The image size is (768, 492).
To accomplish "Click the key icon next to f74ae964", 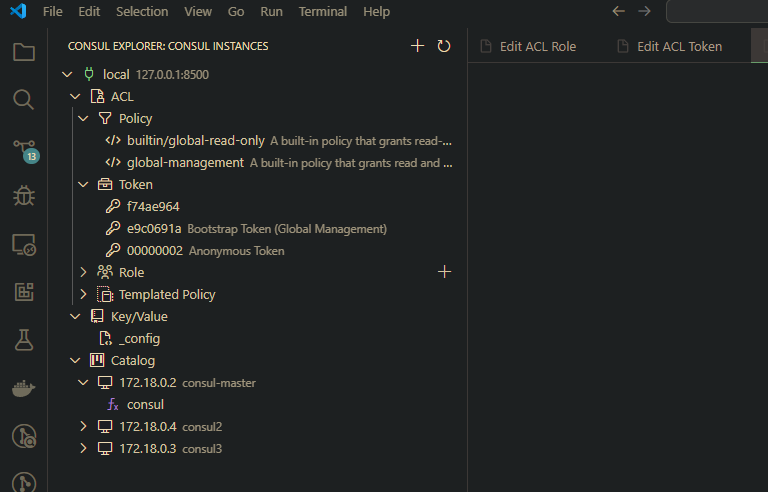I will pyautogui.click(x=113, y=206).
